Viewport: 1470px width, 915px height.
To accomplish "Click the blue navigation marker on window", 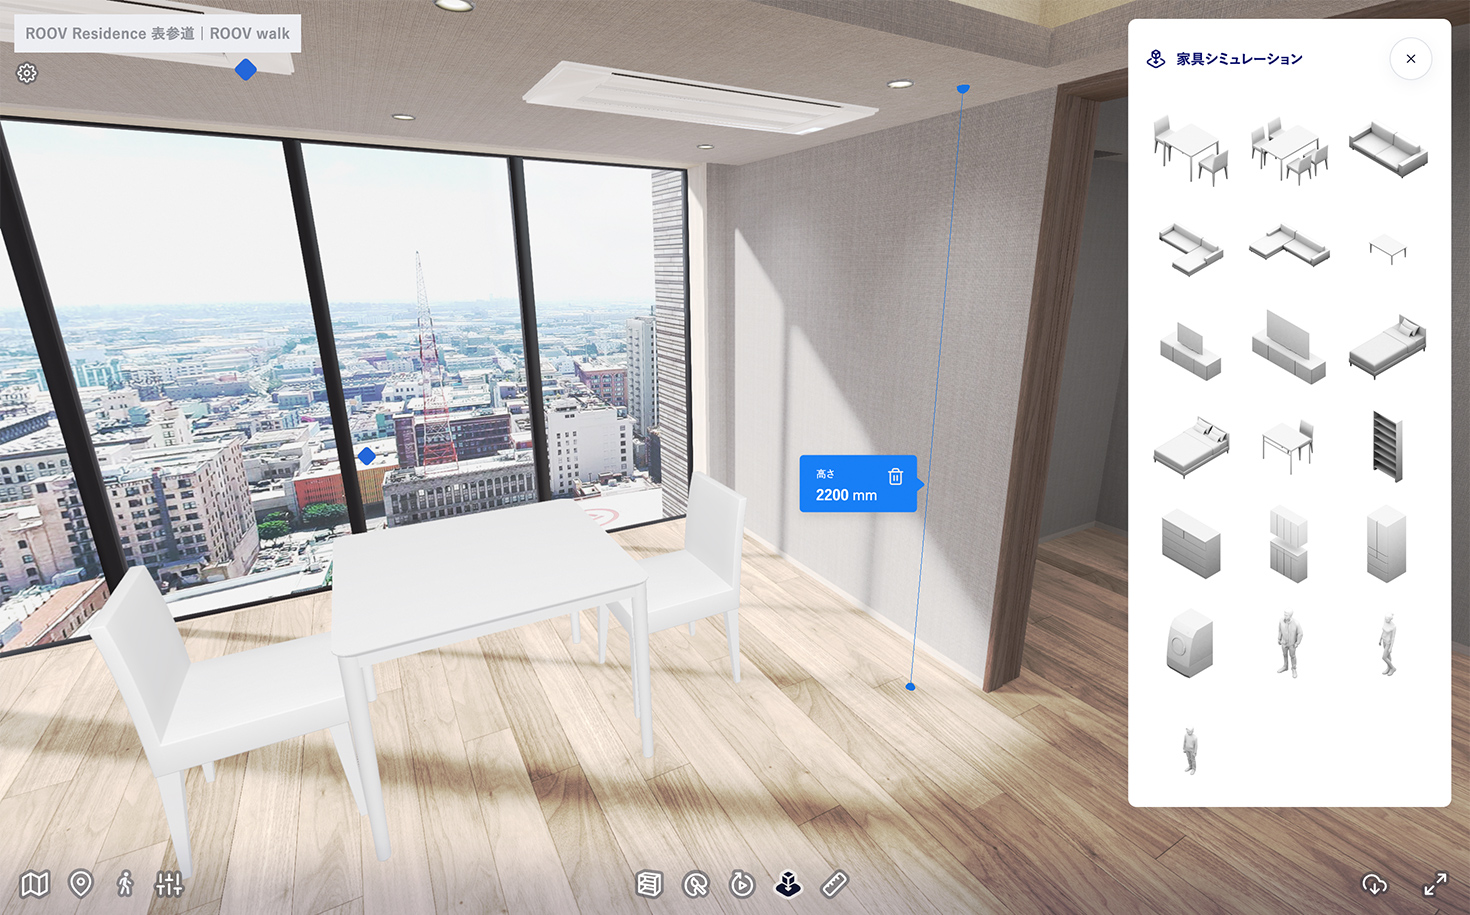I will click(367, 456).
